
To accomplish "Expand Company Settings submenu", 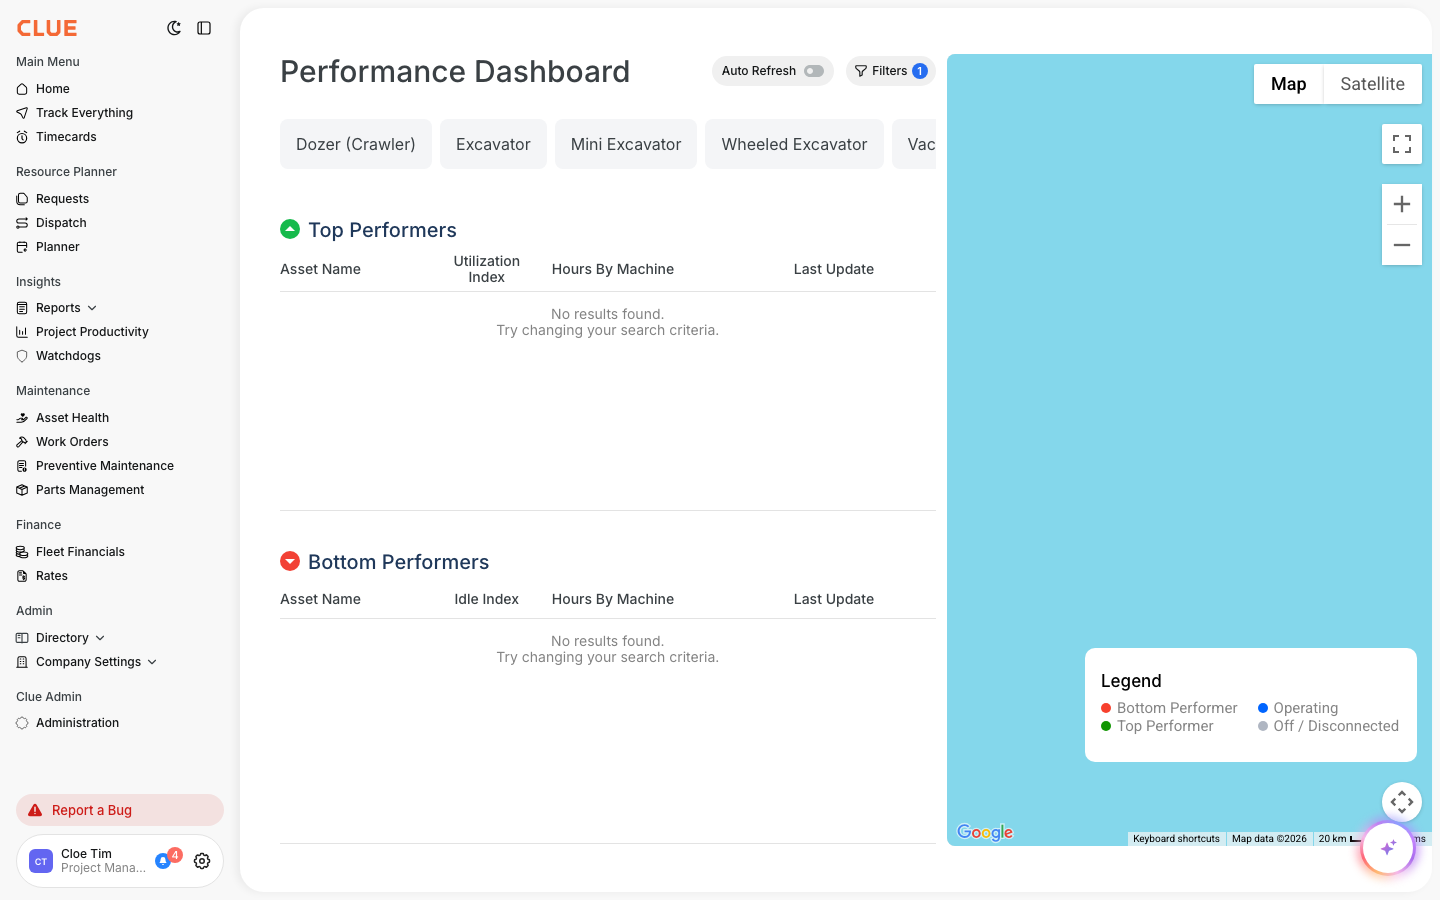I will 152,662.
